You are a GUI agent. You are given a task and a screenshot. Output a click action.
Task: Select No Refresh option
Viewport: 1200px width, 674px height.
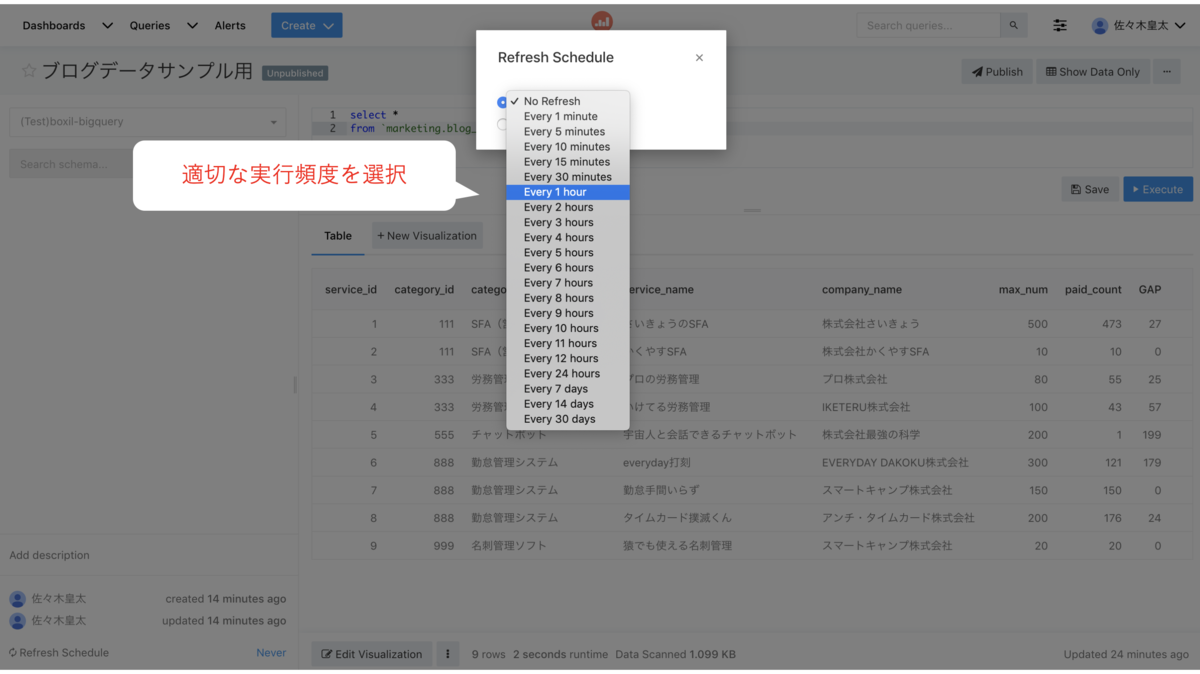[x=568, y=101]
